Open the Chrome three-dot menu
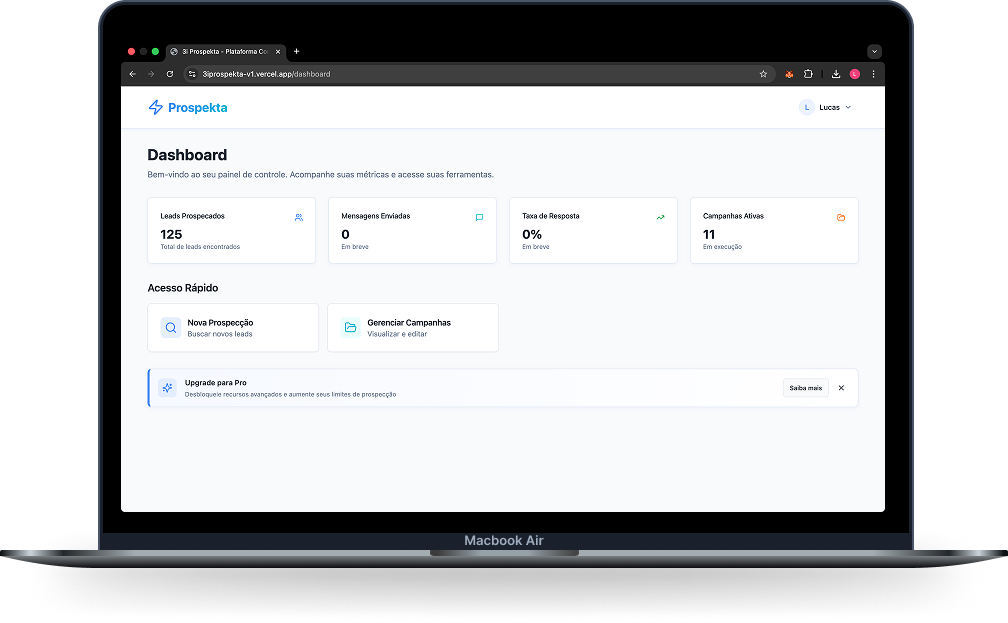The width and height of the screenshot is (1008, 623). (x=873, y=74)
